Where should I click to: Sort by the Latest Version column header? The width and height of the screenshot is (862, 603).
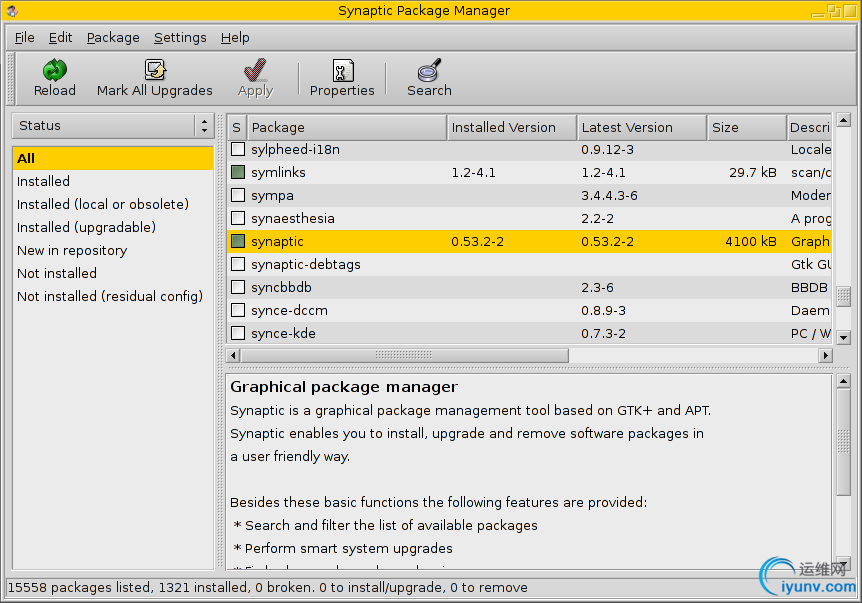640,128
